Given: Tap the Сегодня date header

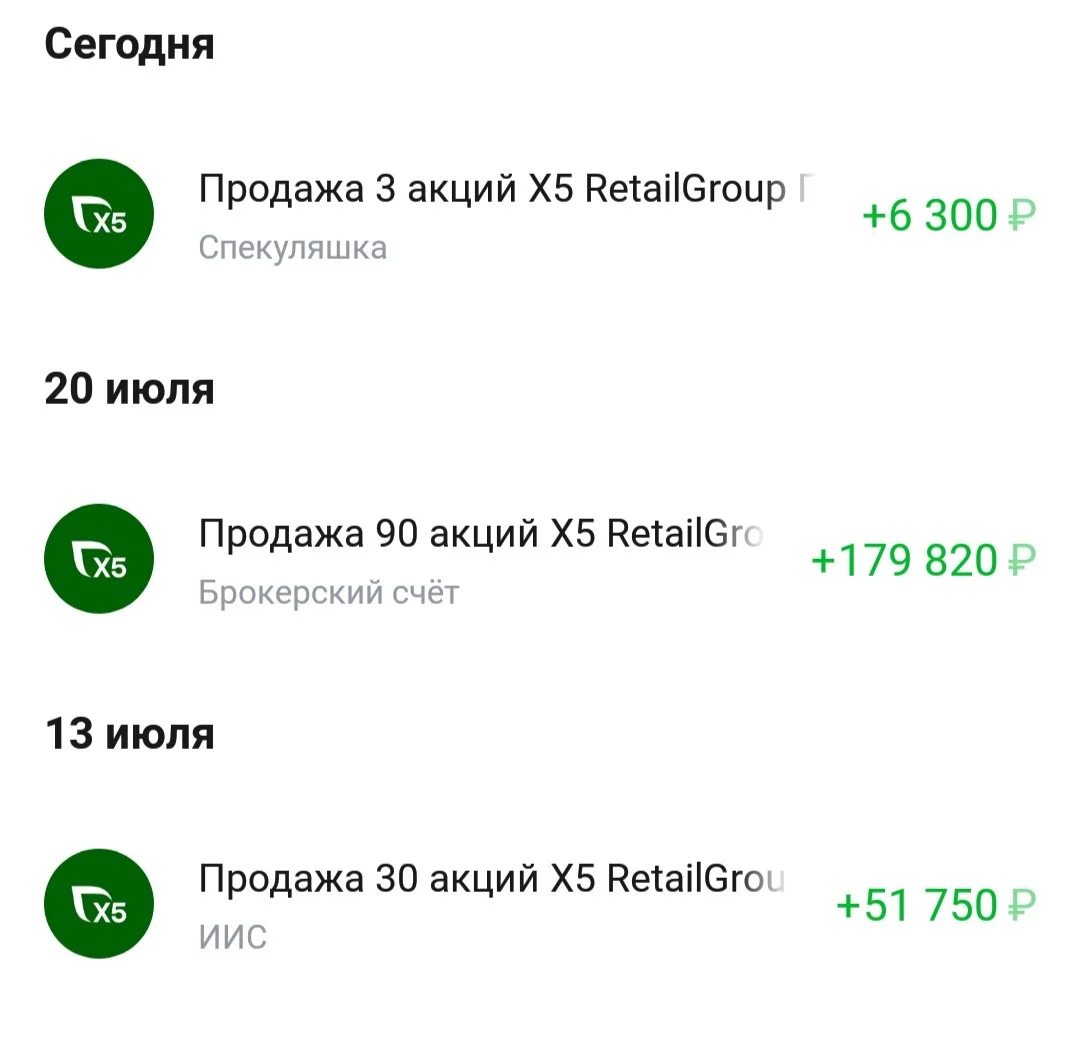Looking at the screenshot, I should (129, 45).
